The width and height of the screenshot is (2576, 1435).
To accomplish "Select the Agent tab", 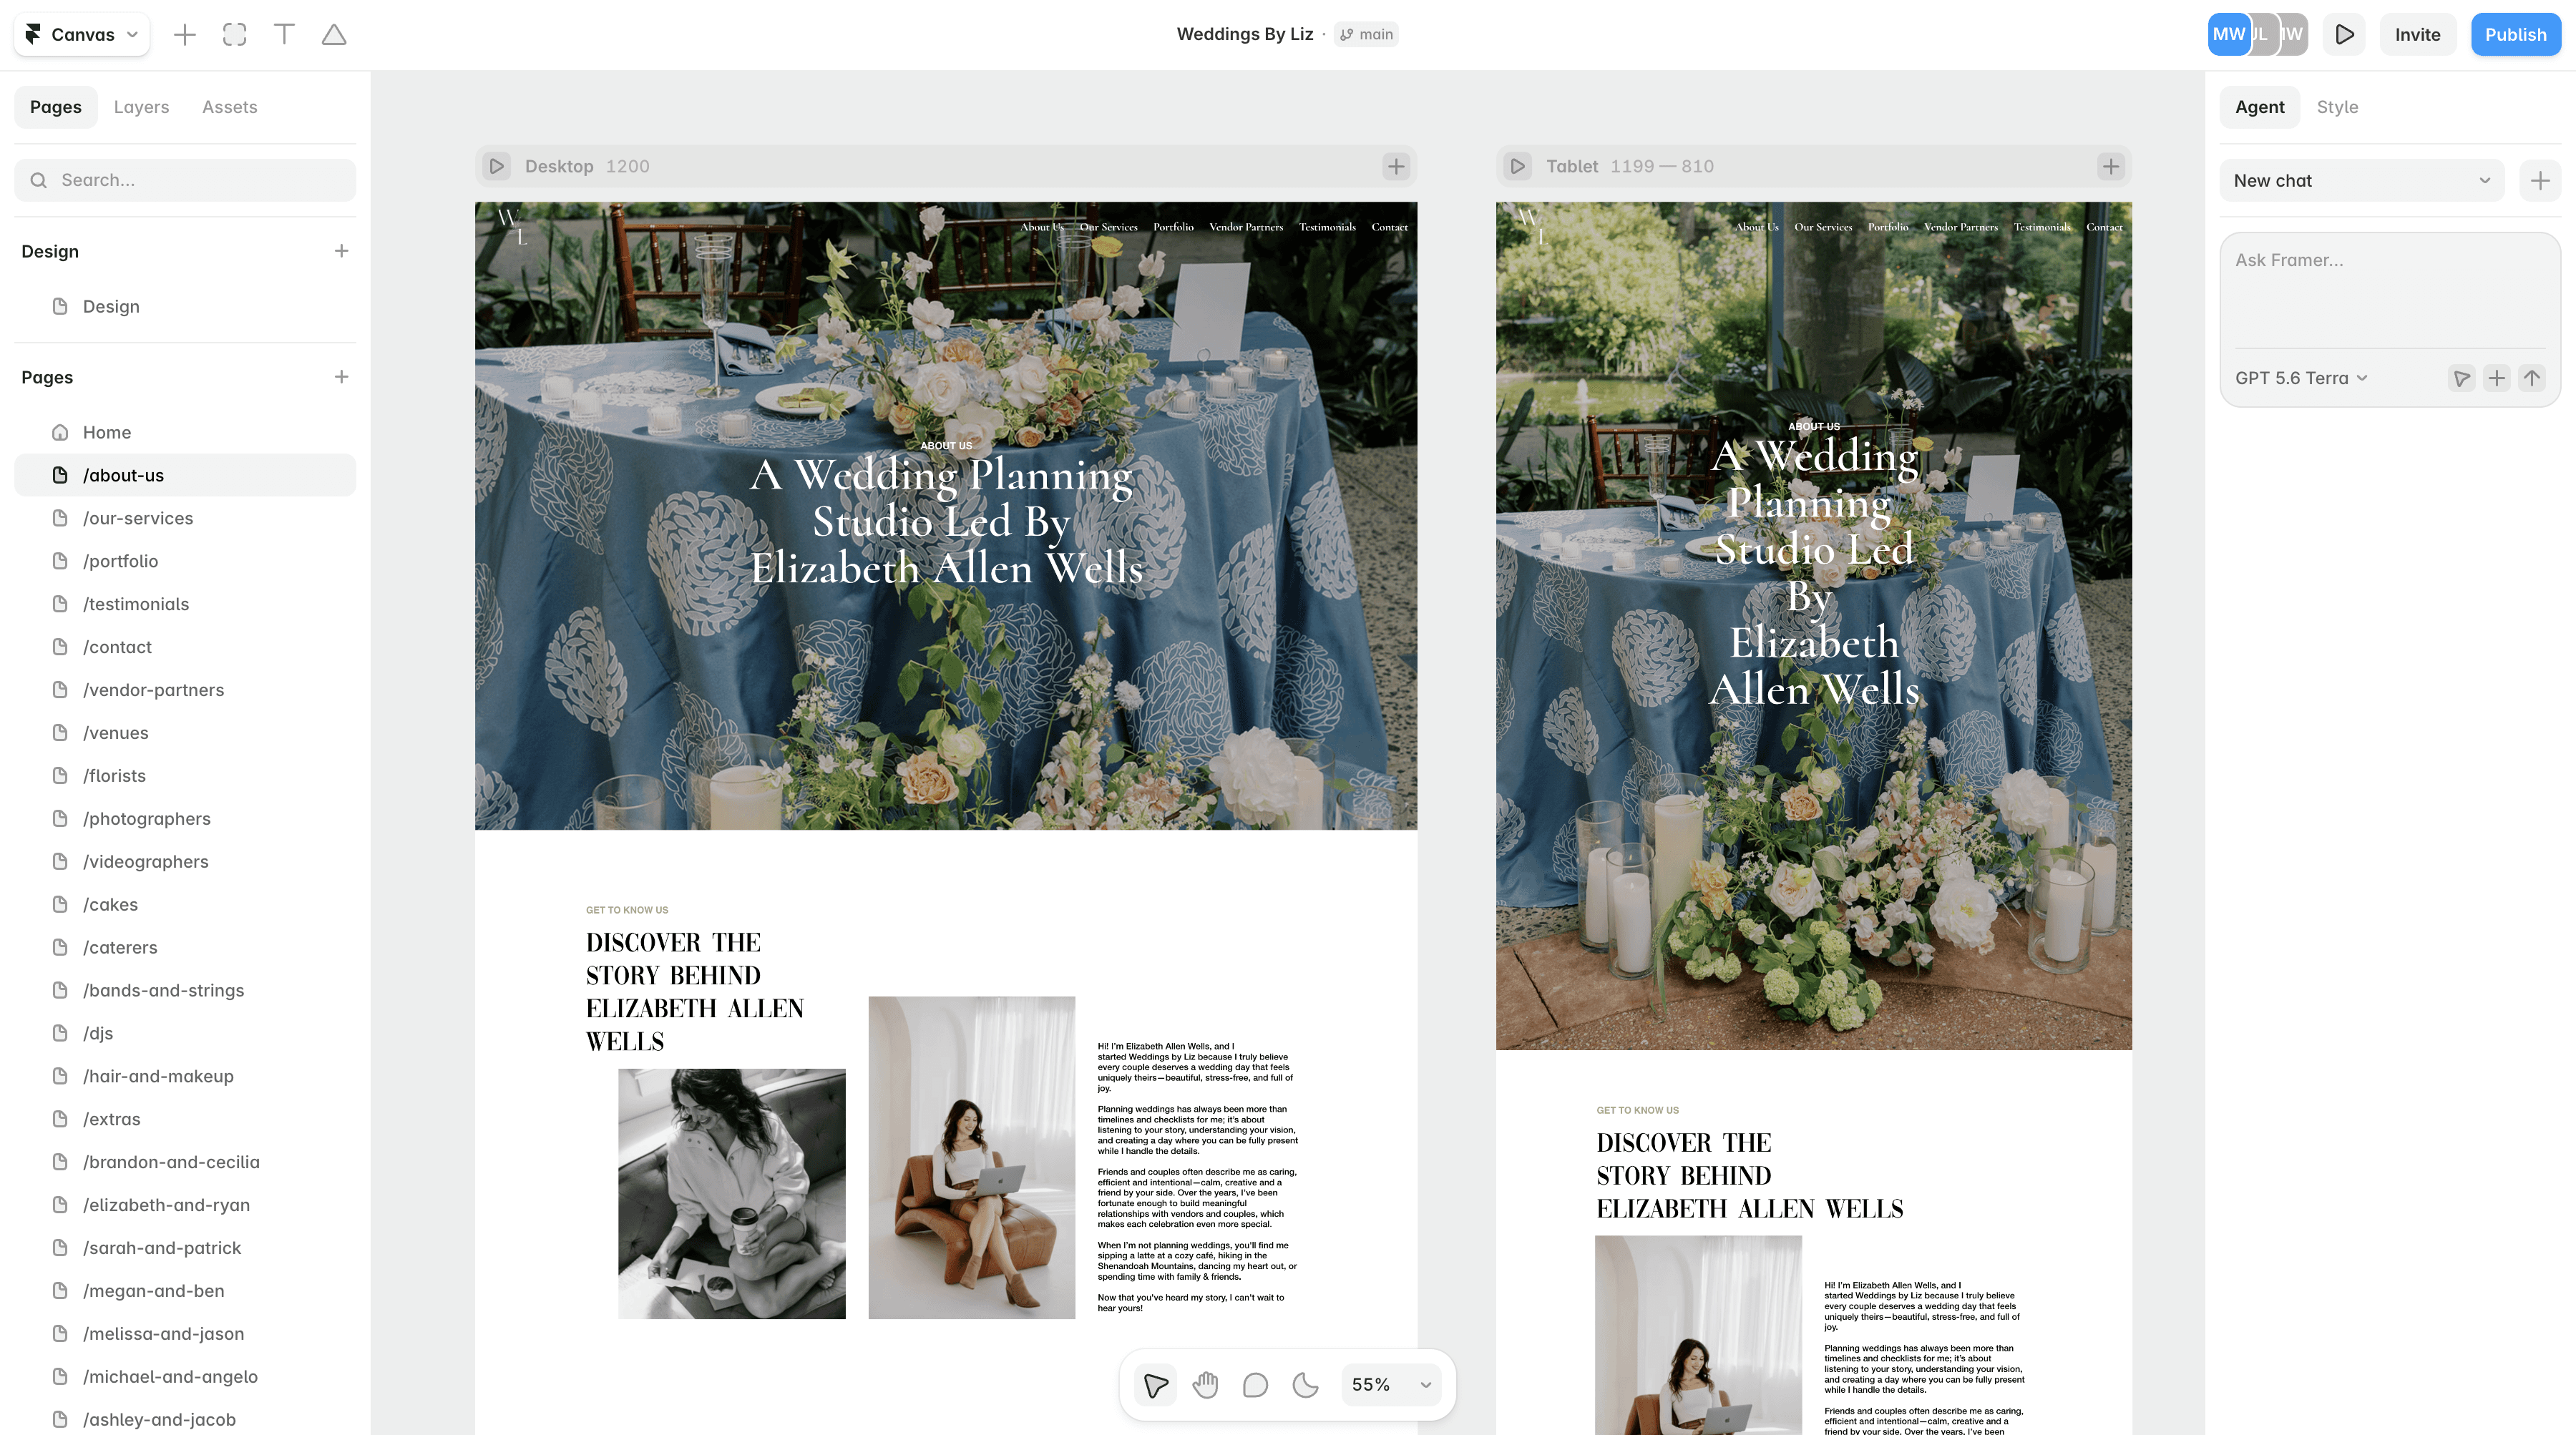I will 2260,107.
